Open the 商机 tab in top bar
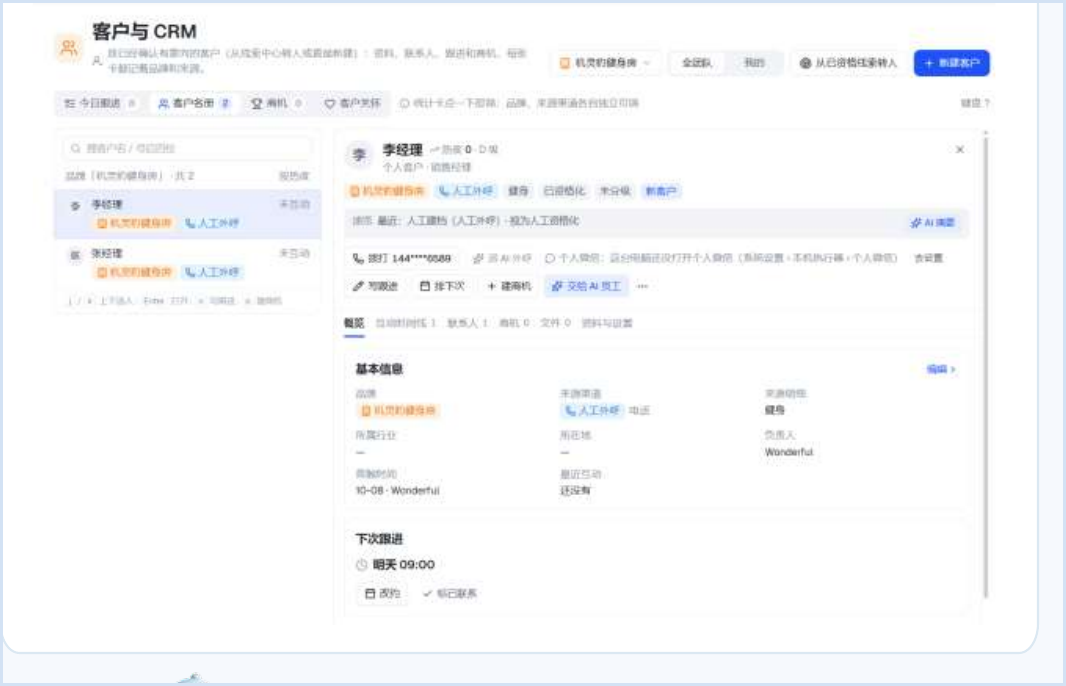 [x=276, y=103]
